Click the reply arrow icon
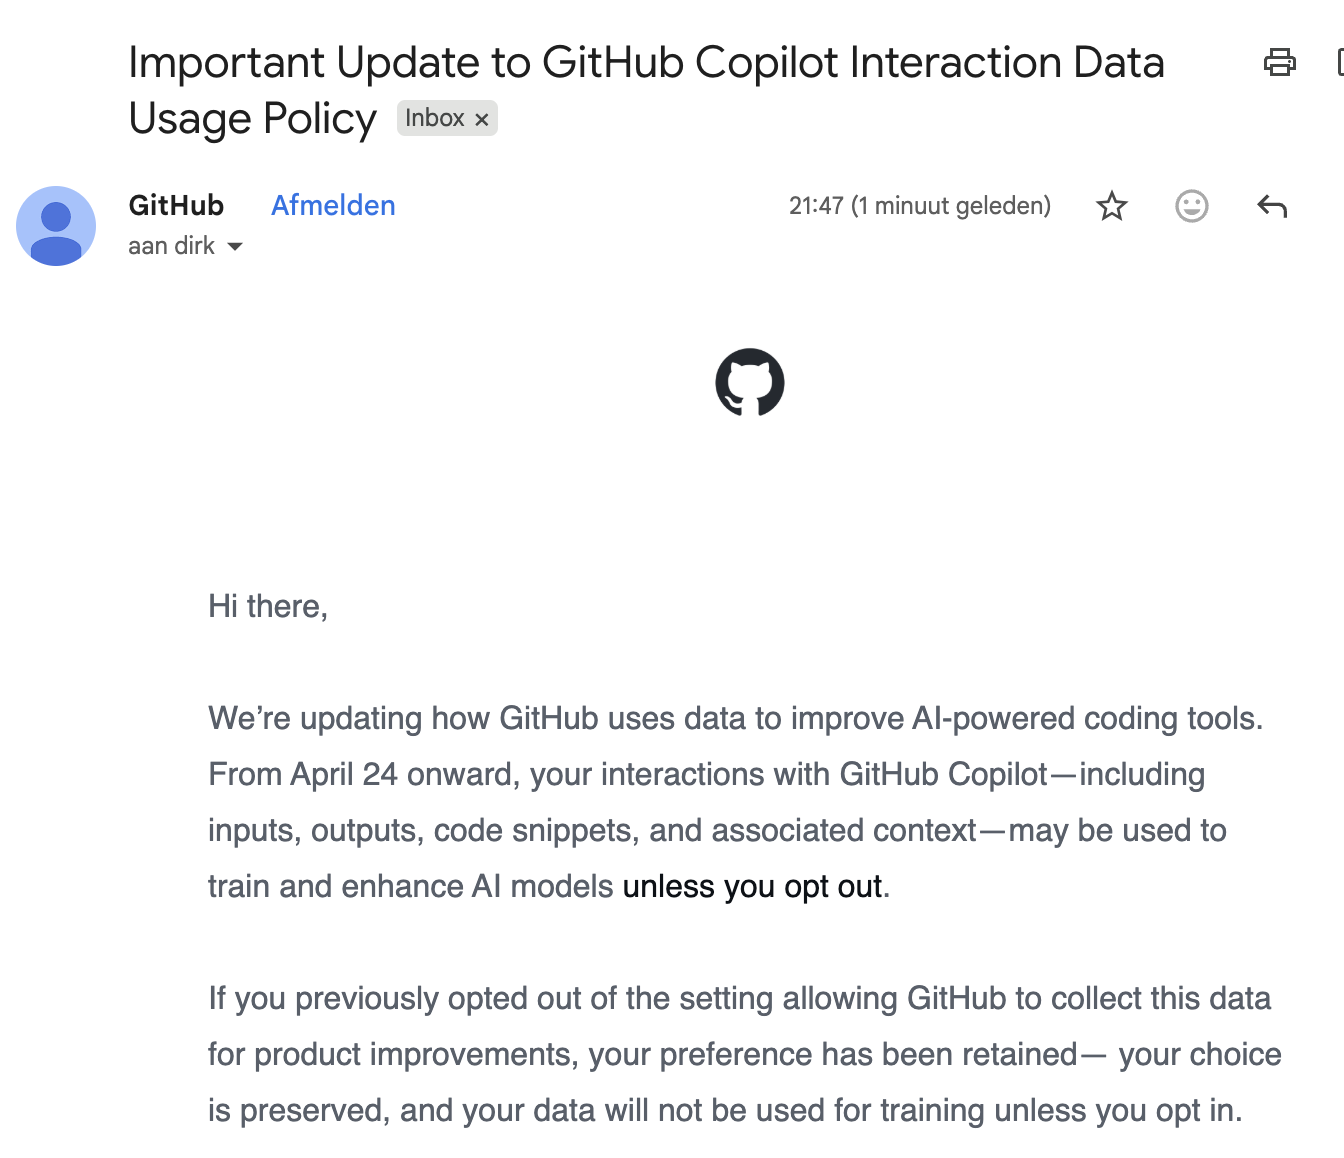 [x=1271, y=207]
